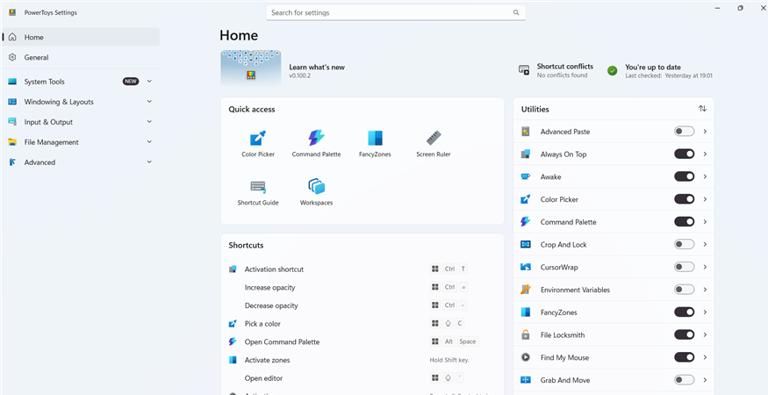This screenshot has height=395, width=768.
Task: Enable the Advanced Paste toggle
Action: pos(684,131)
